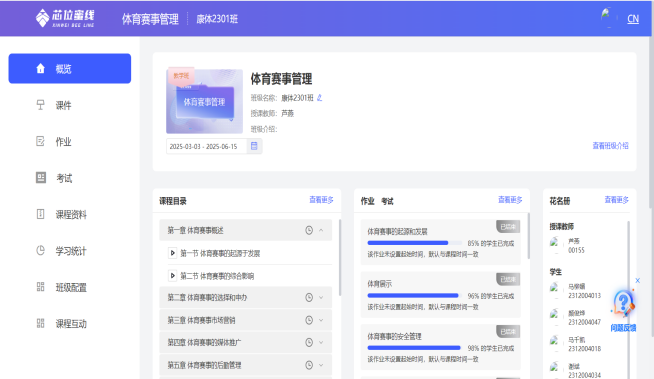Expand the 第五章 体育赛事的后勤管理 chapter
Screen dimensions: 654x379
tap(321, 365)
